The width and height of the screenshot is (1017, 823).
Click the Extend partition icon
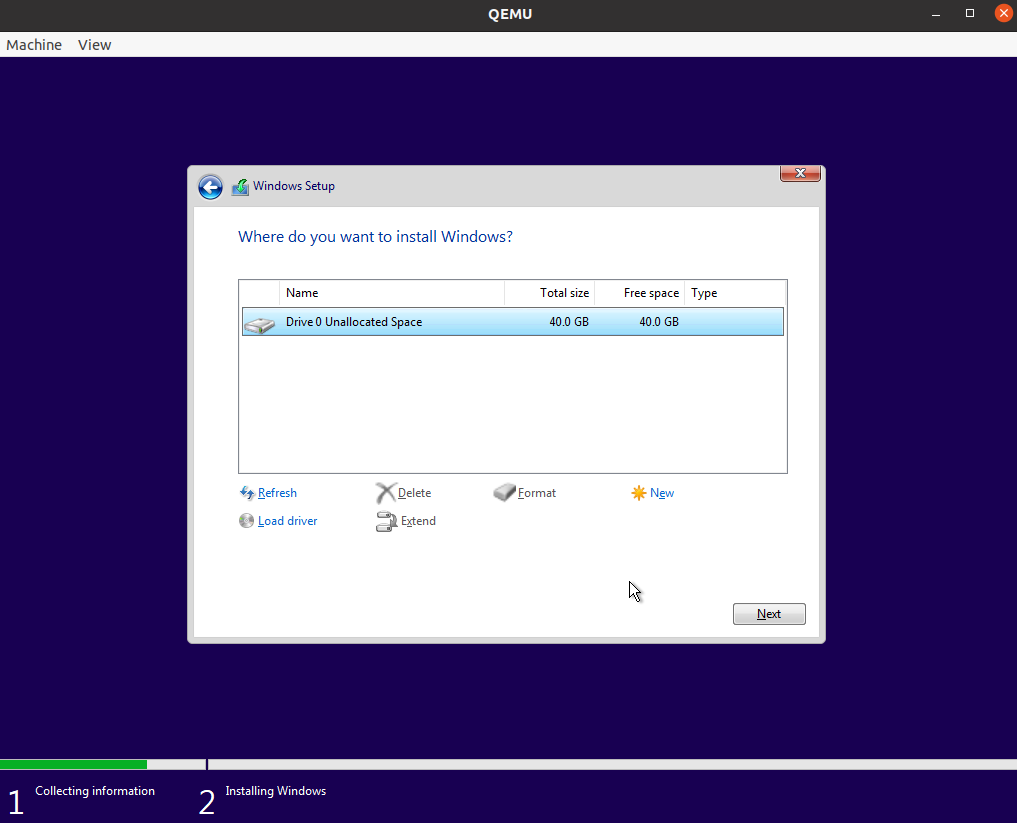coord(386,521)
